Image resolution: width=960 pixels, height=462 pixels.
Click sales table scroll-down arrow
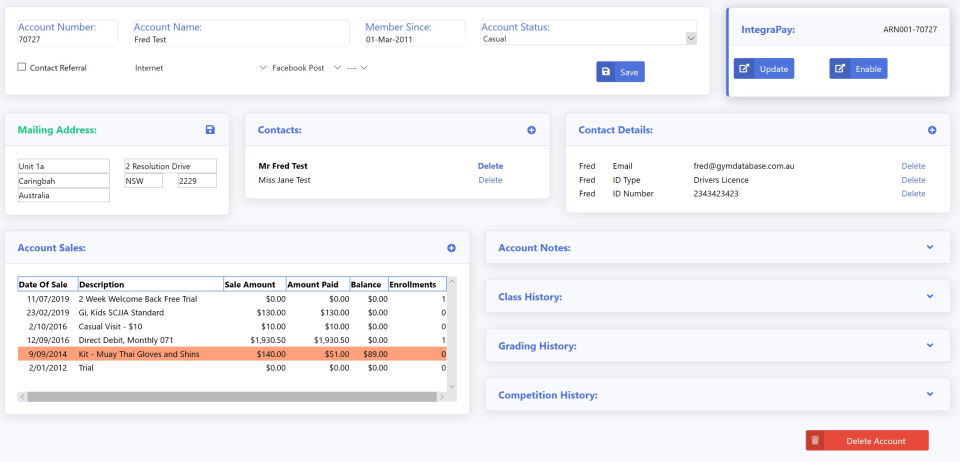click(x=452, y=386)
